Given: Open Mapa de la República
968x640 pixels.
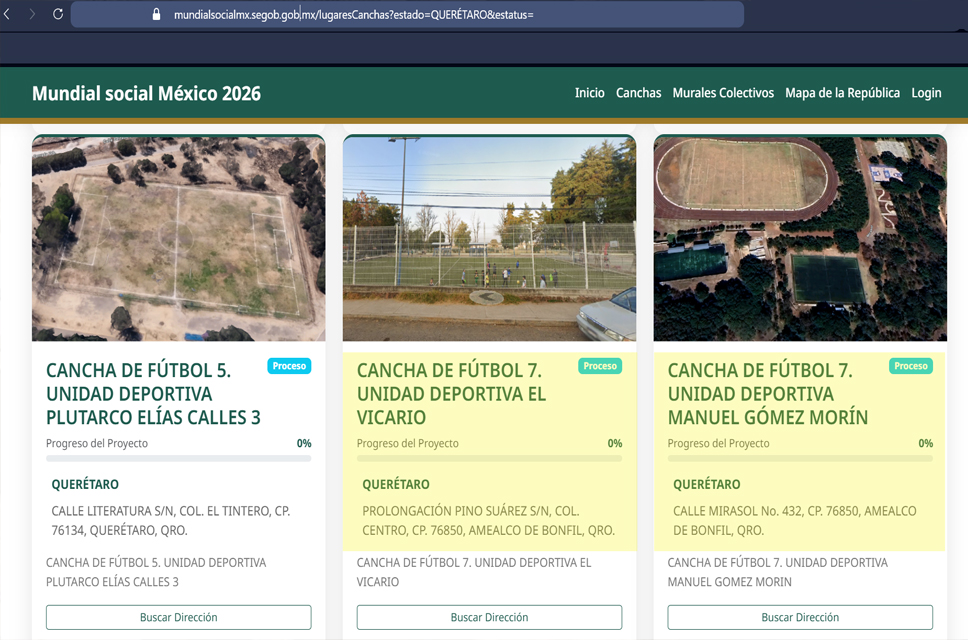Looking at the screenshot, I should [x=842, y=93].
